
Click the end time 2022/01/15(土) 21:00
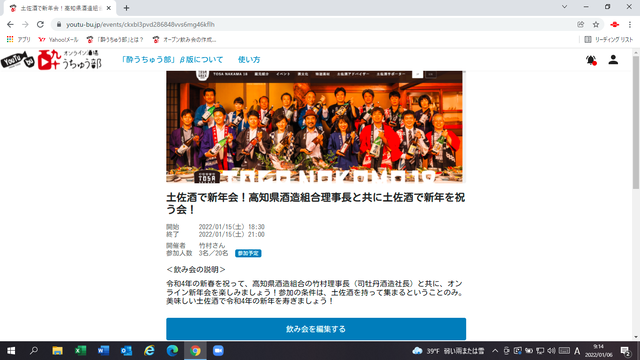click(x=231, y=235)
